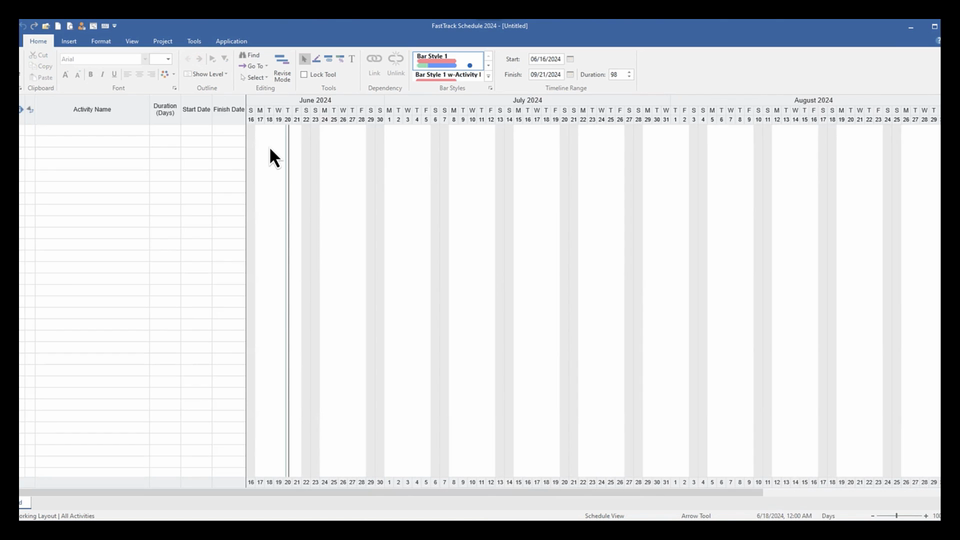Open the Font group dialog launcher

click(174, 88)
